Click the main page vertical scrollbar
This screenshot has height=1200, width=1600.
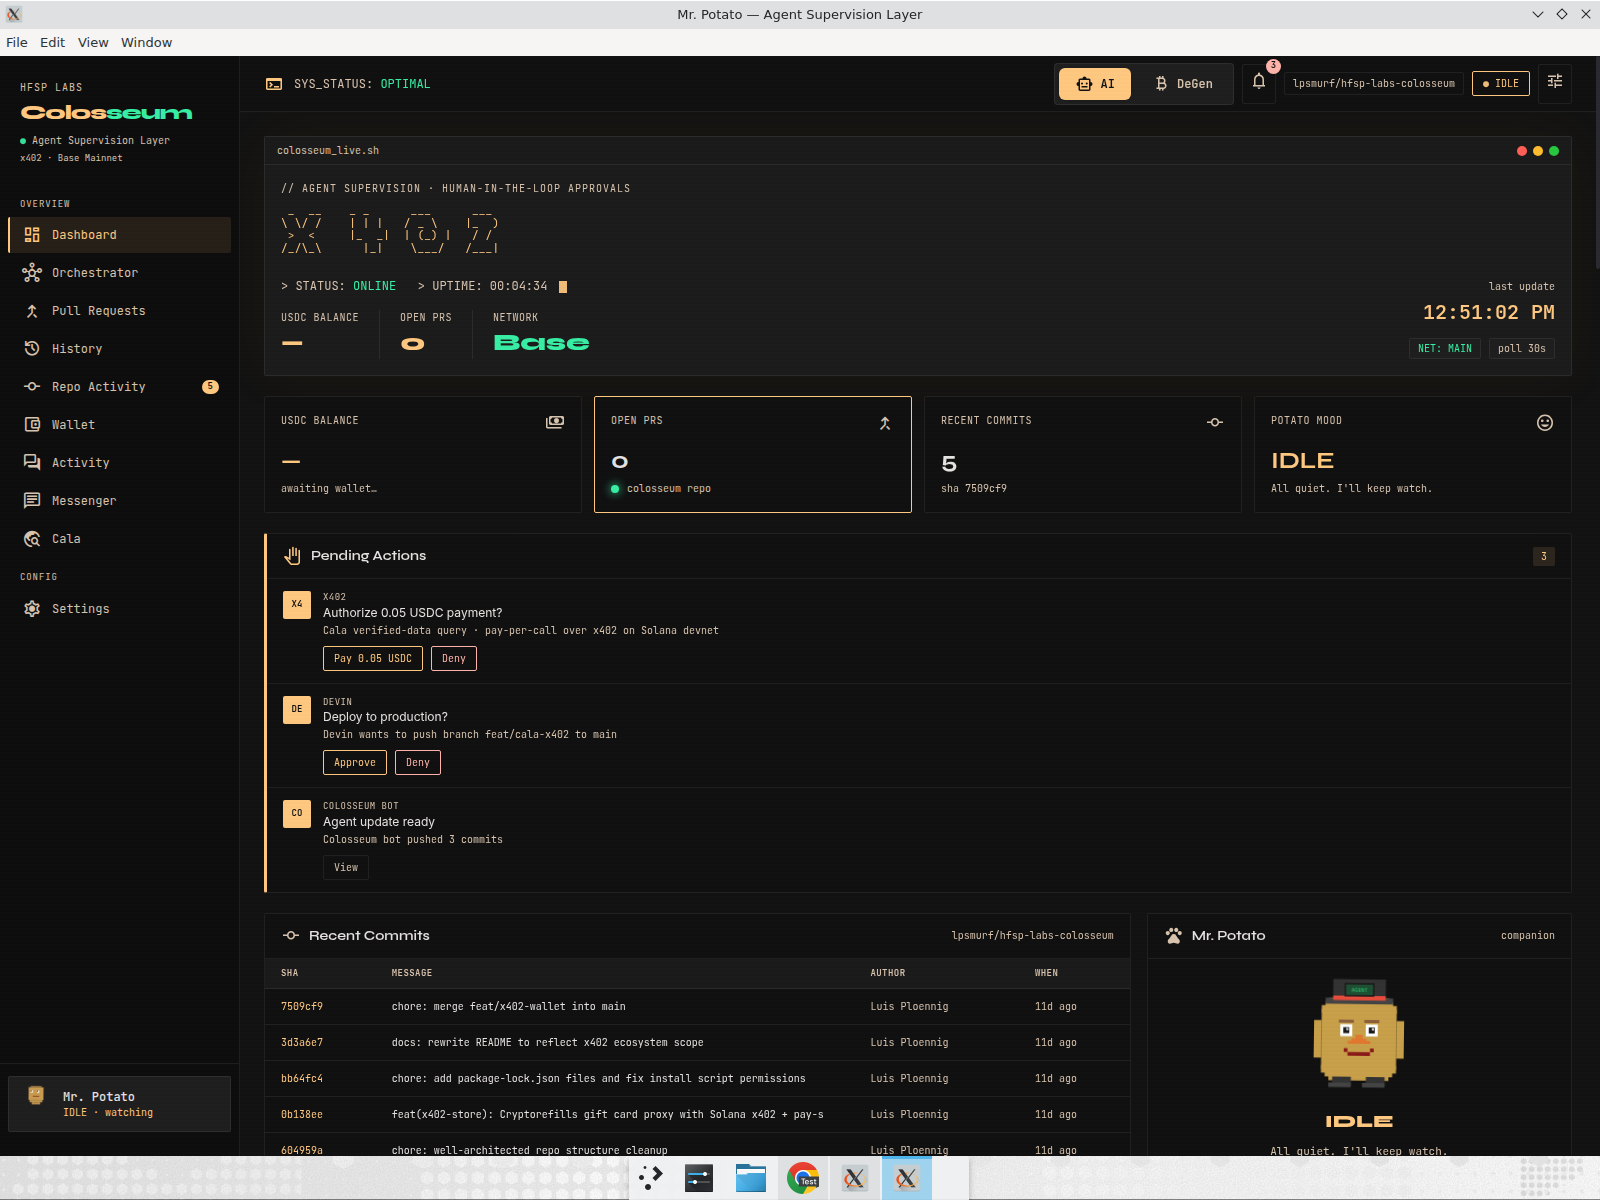[x=1596, y=162]
